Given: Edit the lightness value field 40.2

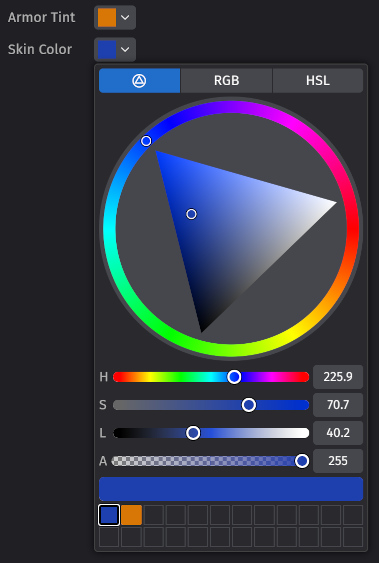Looking at the screenshot, I should 338,433.
